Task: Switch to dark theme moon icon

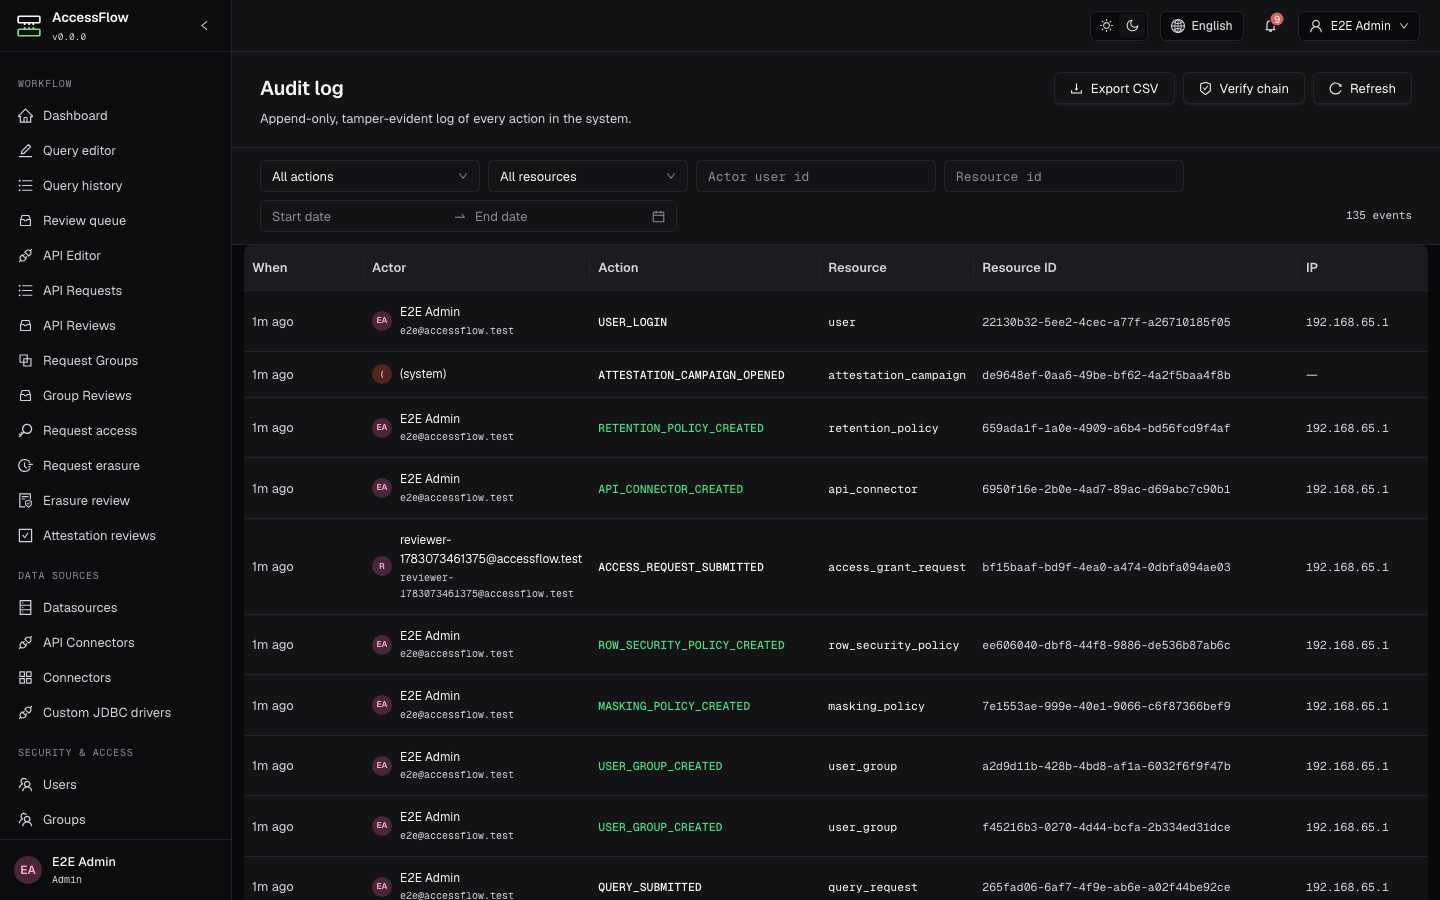Action: pos(1133,26)
